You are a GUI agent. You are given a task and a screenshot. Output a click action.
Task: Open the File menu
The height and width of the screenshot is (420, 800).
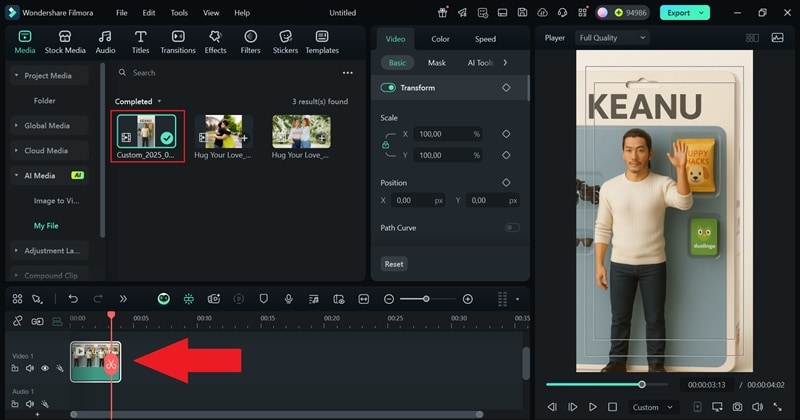pos(121,13)
